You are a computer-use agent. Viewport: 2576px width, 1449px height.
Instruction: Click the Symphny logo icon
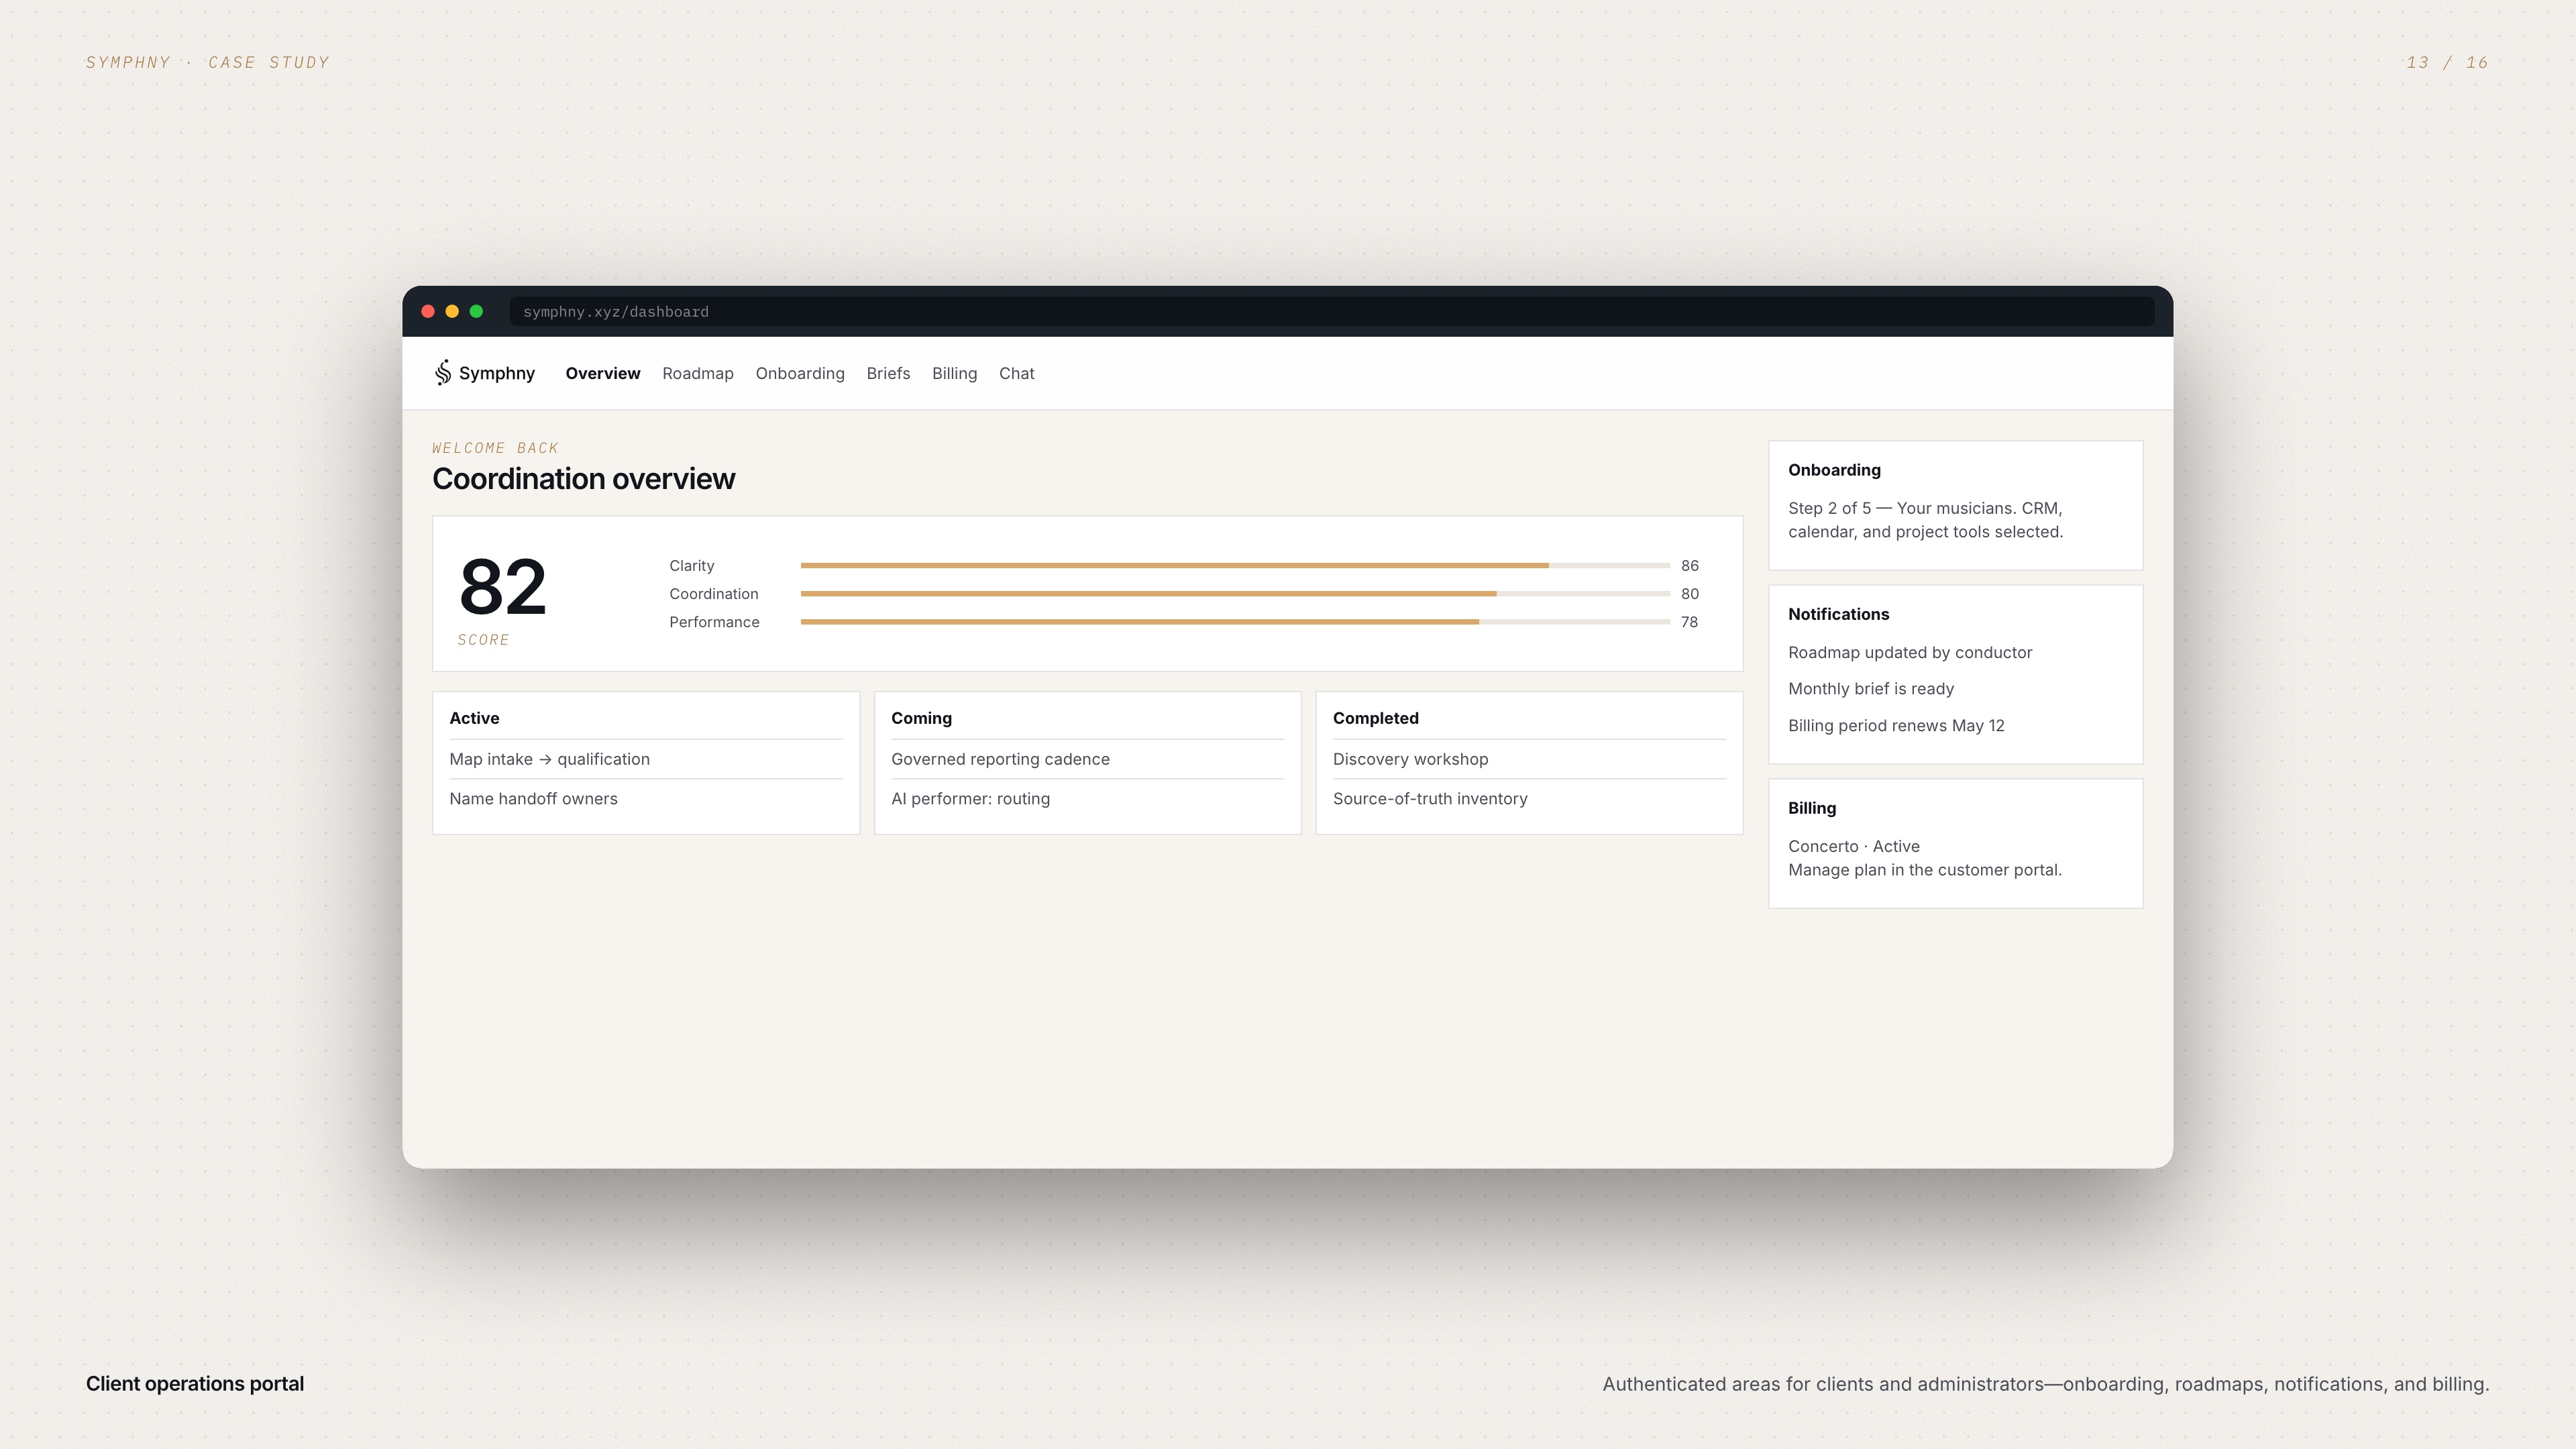(443, 373)
